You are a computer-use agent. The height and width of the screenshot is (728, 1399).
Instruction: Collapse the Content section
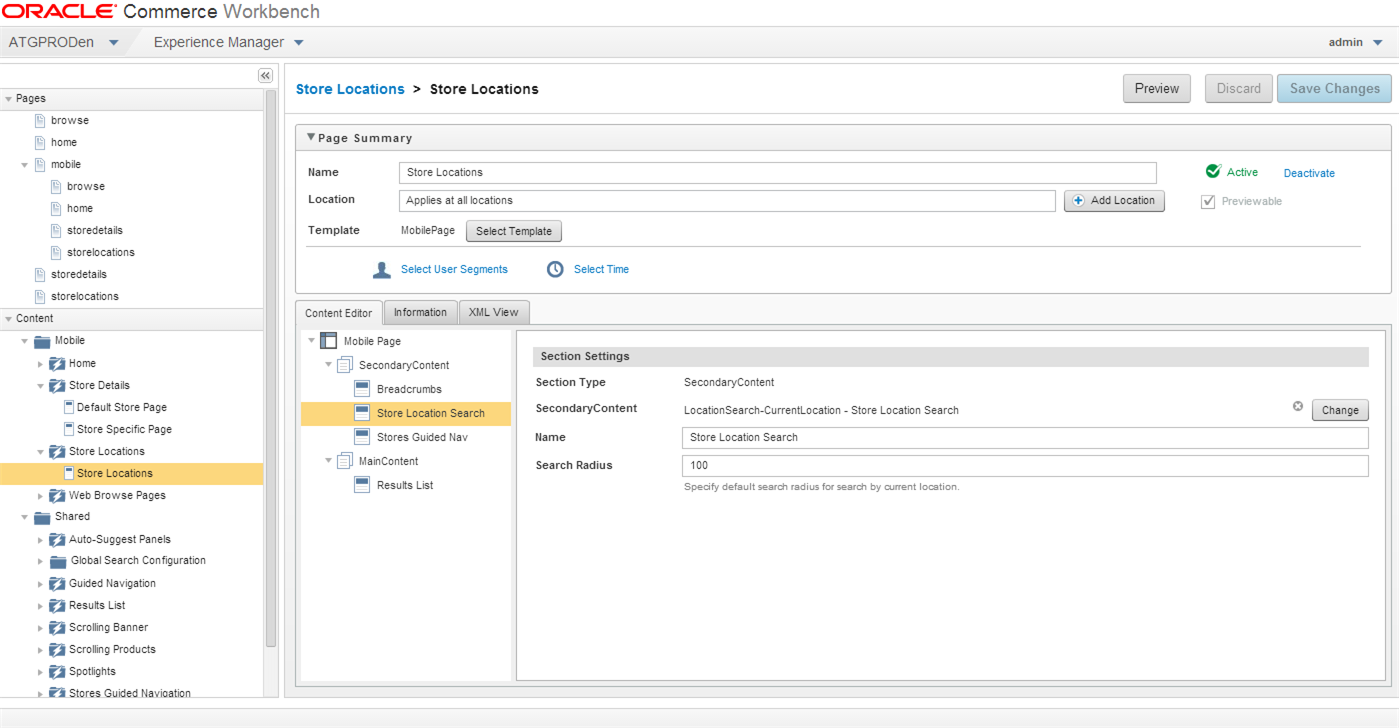[9, 319]
